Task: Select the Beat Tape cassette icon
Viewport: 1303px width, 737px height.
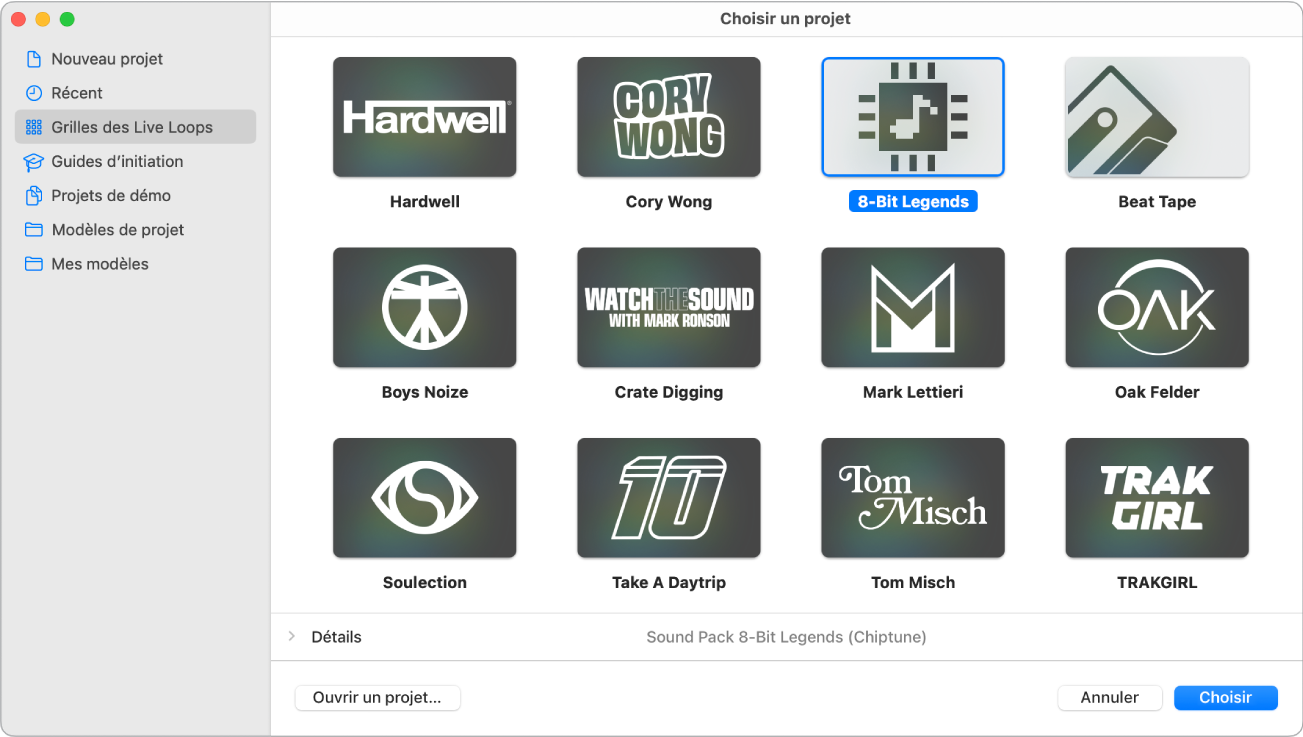Action: [1156, 117]
